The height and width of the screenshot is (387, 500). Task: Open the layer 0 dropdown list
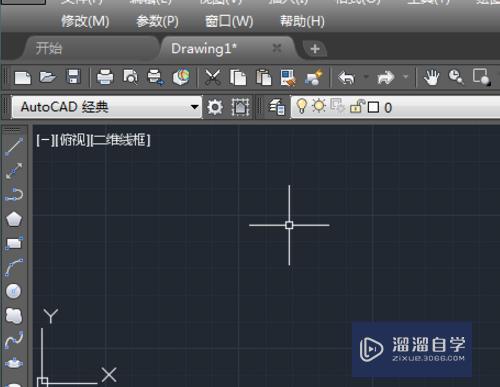click(x=395, y=107)
